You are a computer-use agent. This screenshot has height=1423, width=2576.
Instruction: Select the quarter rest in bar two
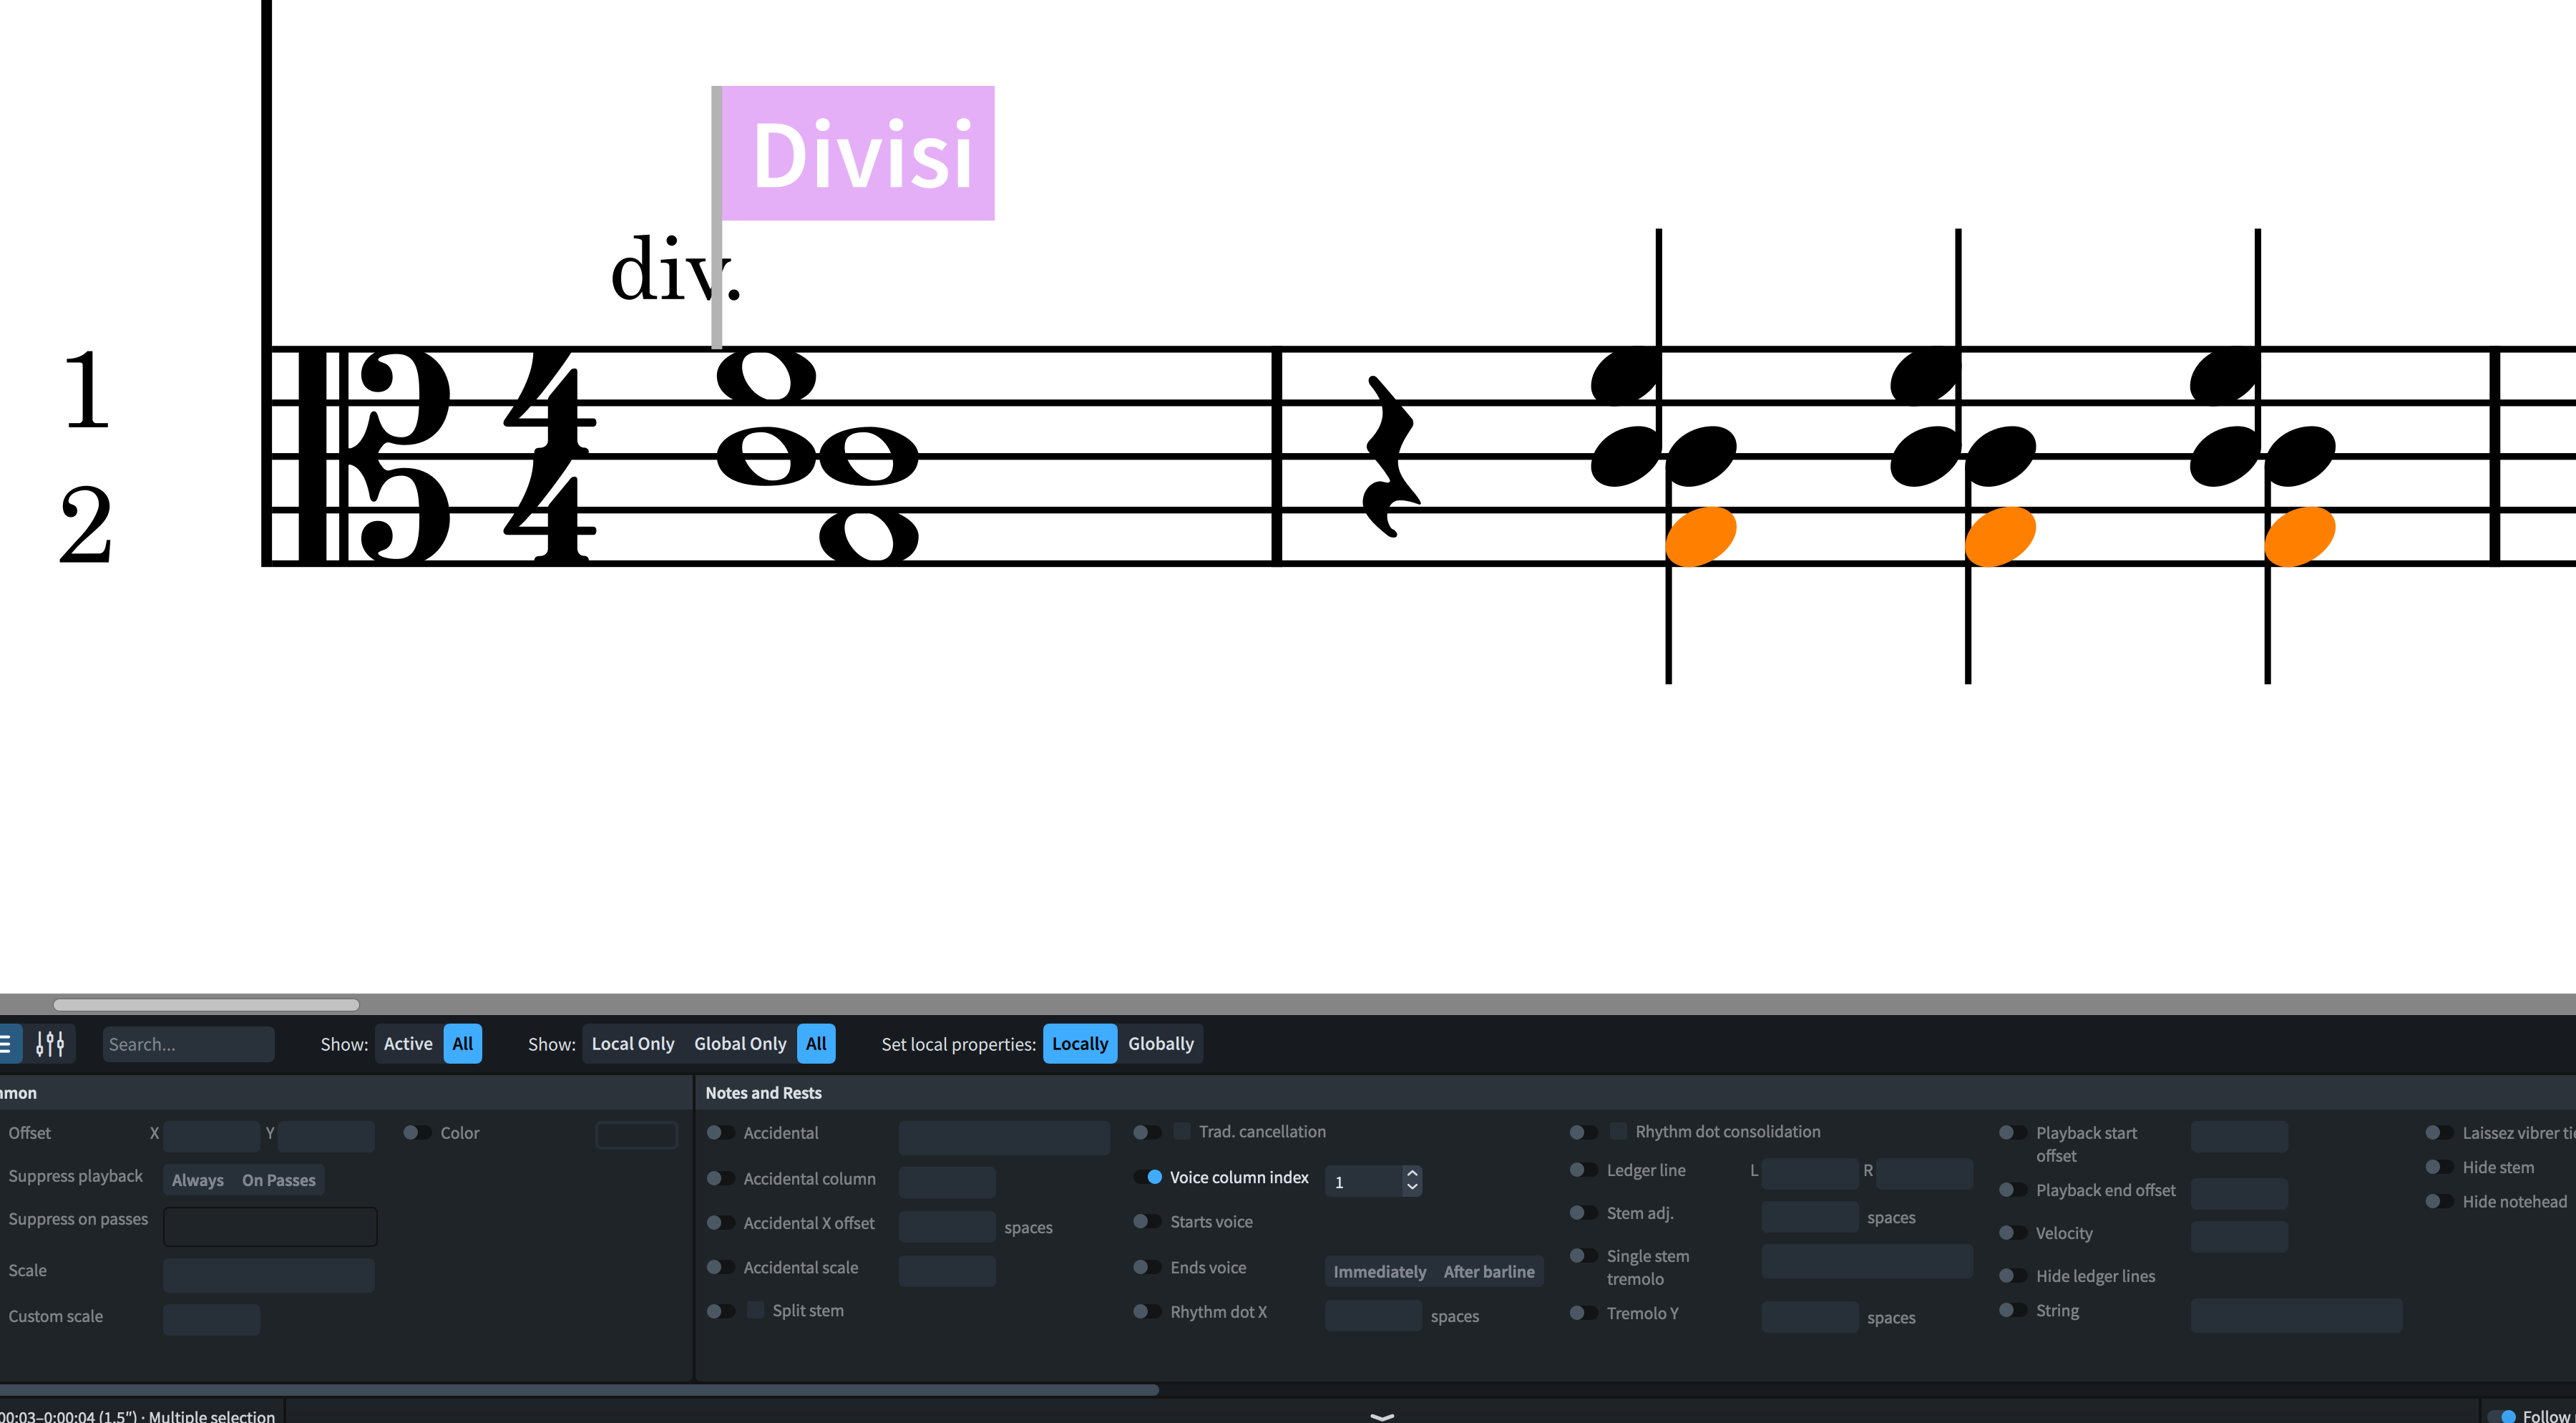tap(1390, 456)
